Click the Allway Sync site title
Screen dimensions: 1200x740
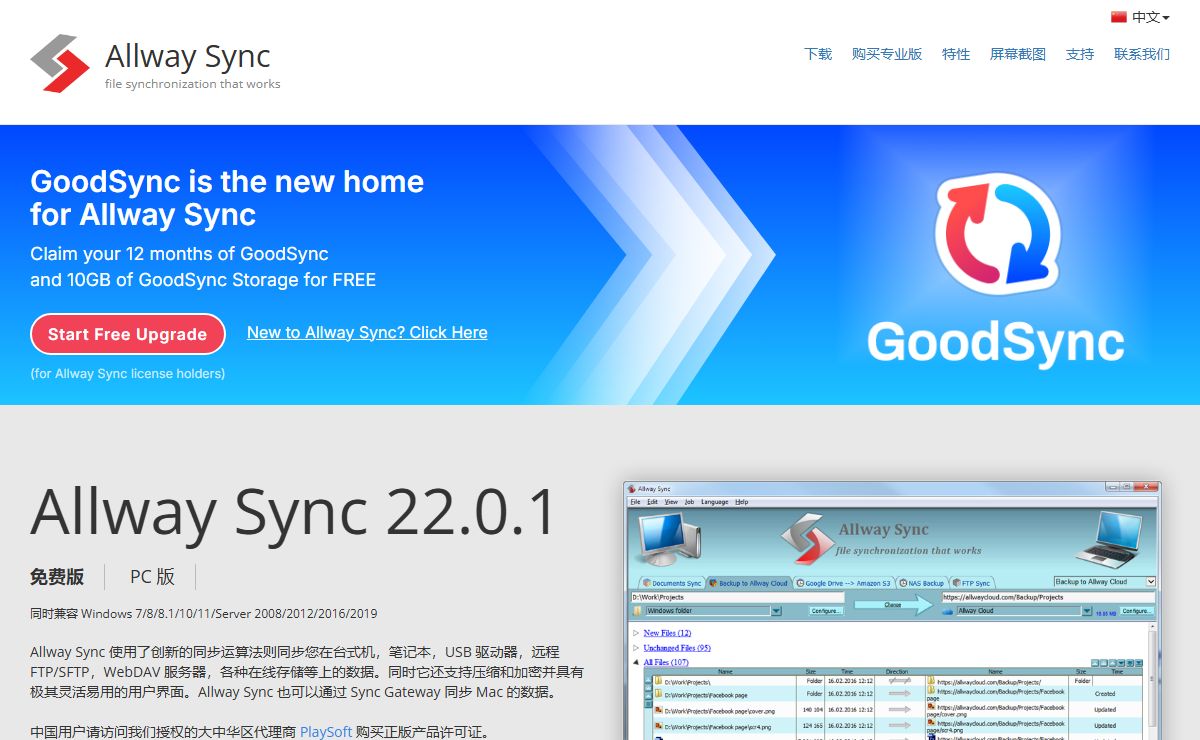[188, 56]
